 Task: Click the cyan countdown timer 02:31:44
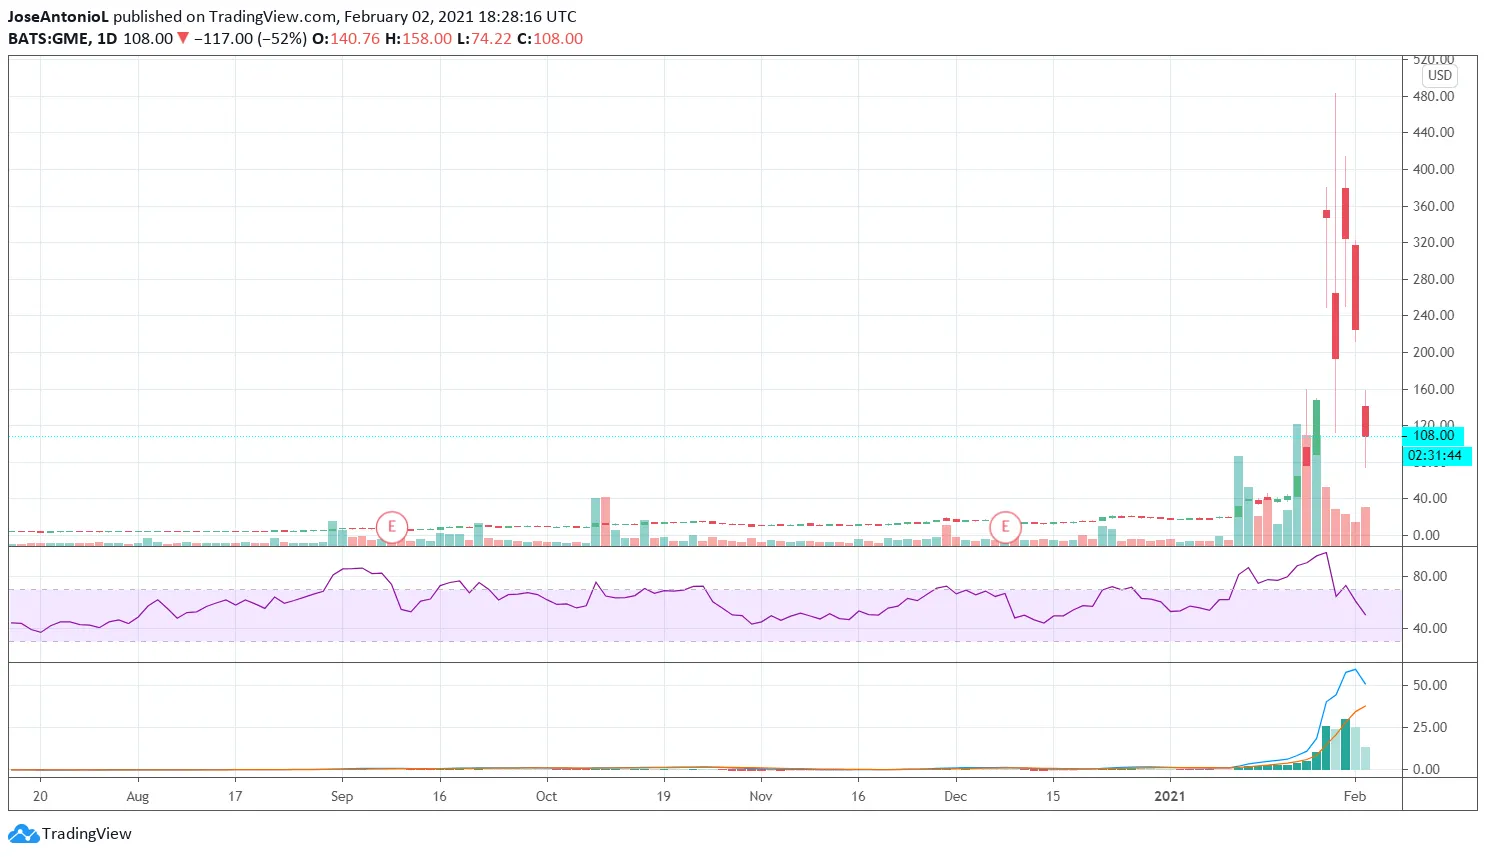point(1434,456)
